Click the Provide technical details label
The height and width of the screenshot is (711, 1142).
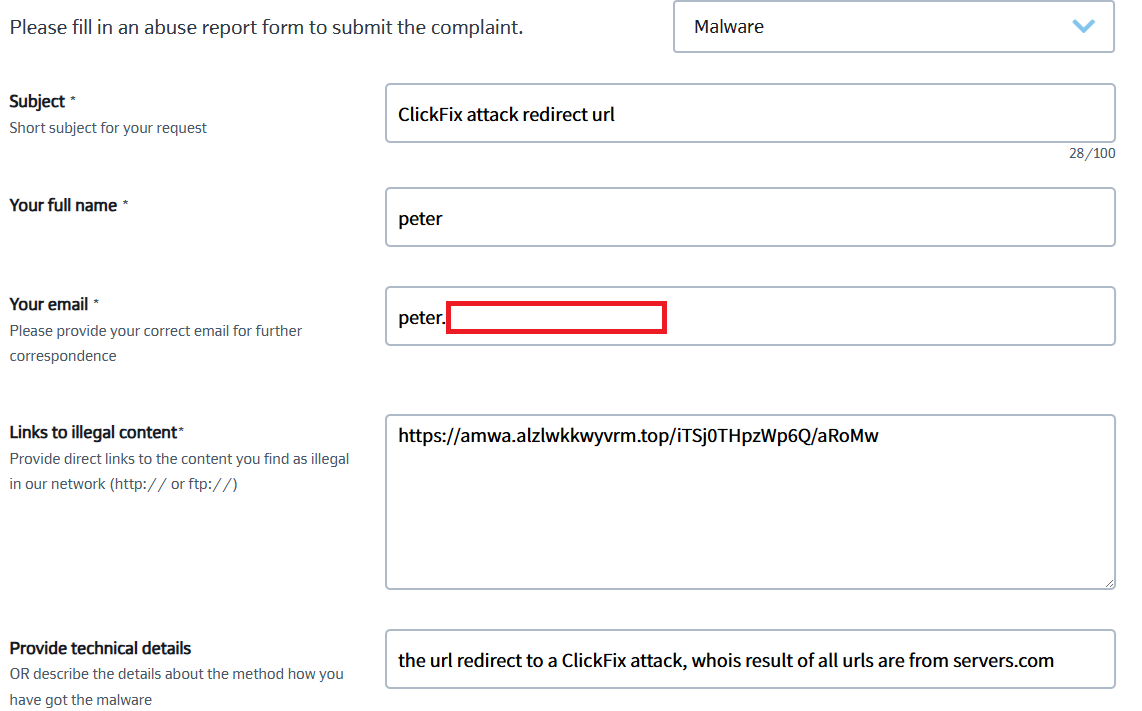pos(101,648)
